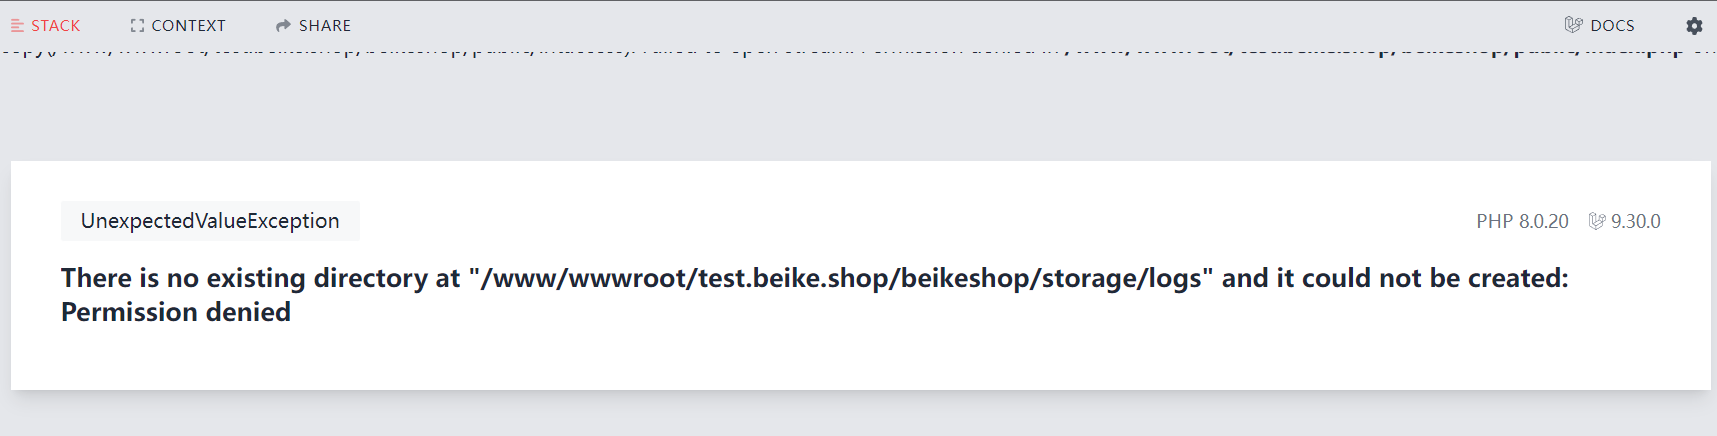Click the CONTEXT expand-brackets icon
The width and height of the screenshot is (1717, 436).
137,26
